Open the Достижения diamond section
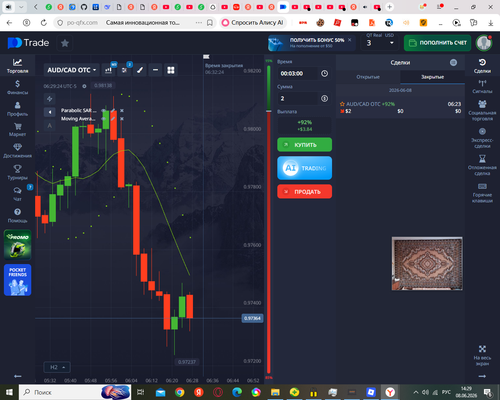Viewport: 500px width, 400px height. tap(17, 151)
